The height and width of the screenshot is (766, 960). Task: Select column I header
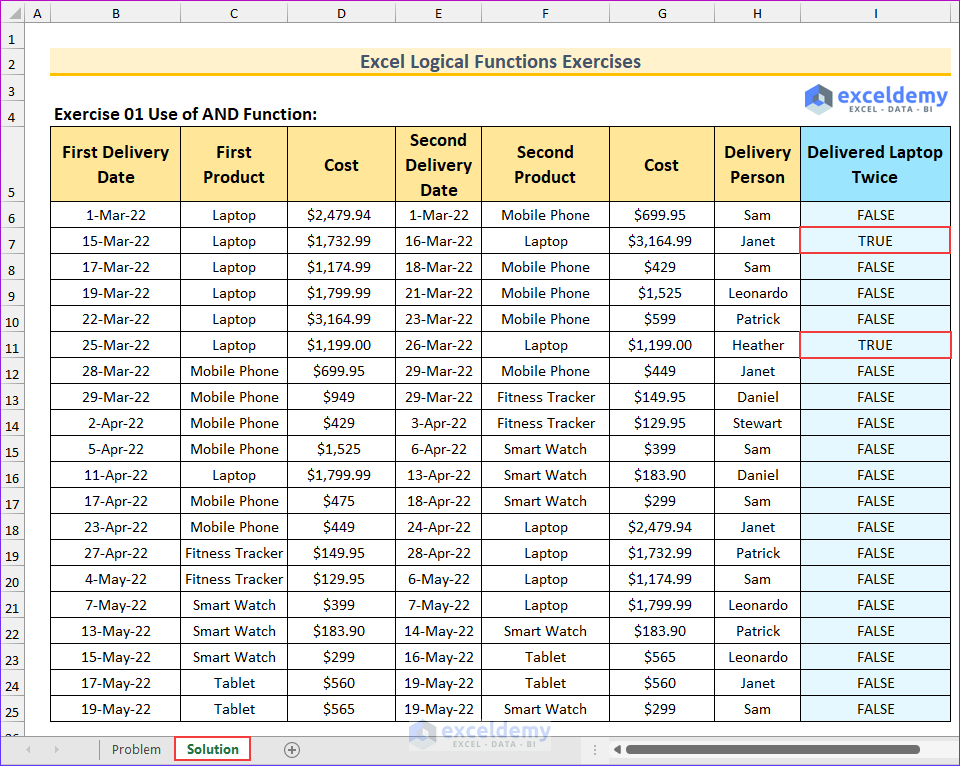pos(876,13)
